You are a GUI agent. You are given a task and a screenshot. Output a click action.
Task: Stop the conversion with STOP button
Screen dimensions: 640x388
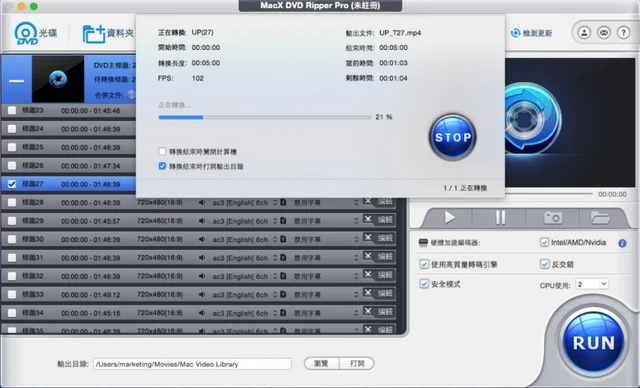pyautogui.click(x=452, y=137)
